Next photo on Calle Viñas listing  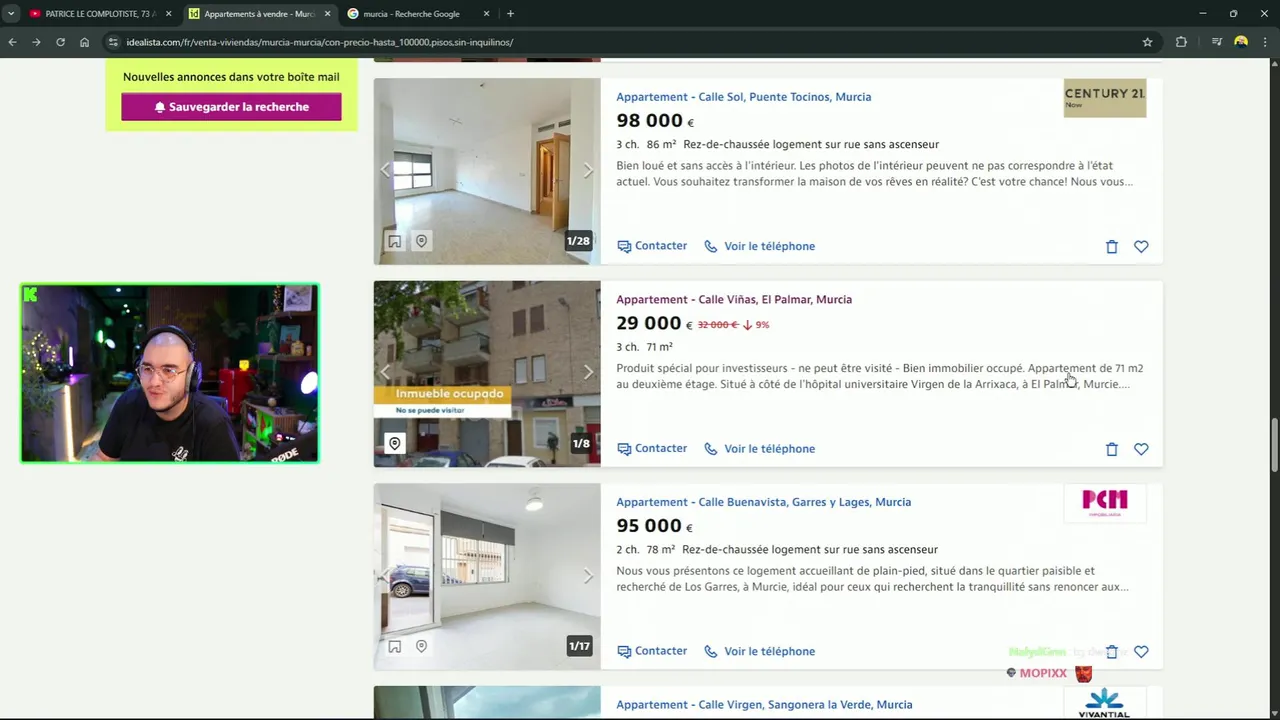coord(588,373)
